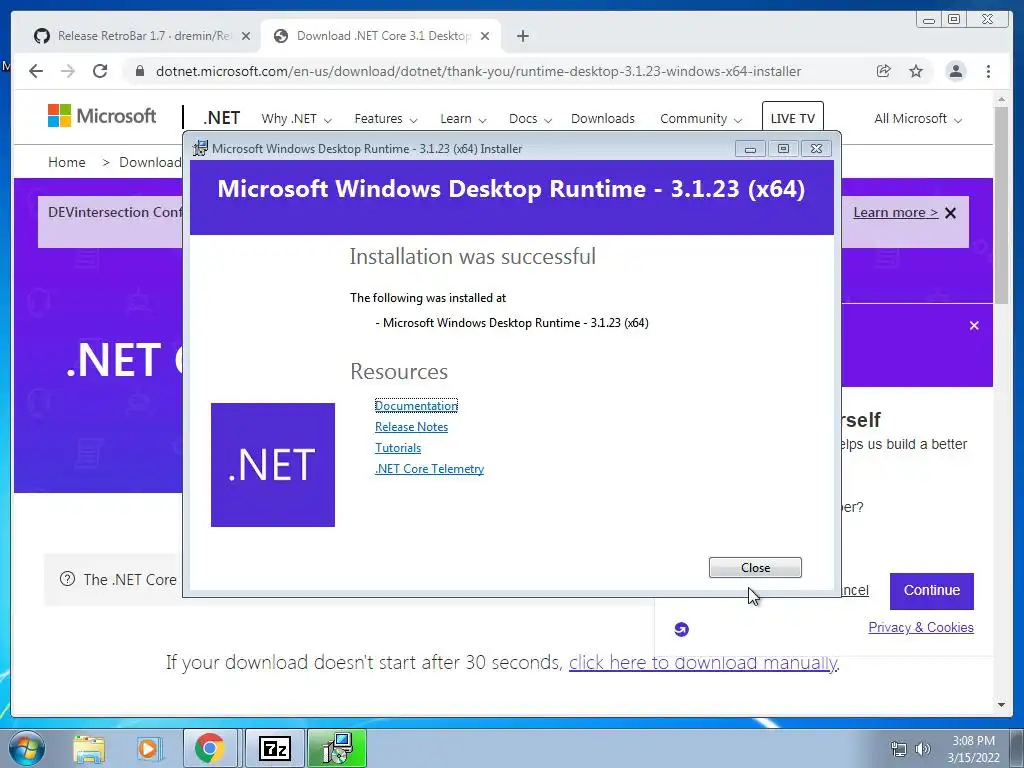Click the LIVE TV button

pyautogui.click(x=793, y=118)
